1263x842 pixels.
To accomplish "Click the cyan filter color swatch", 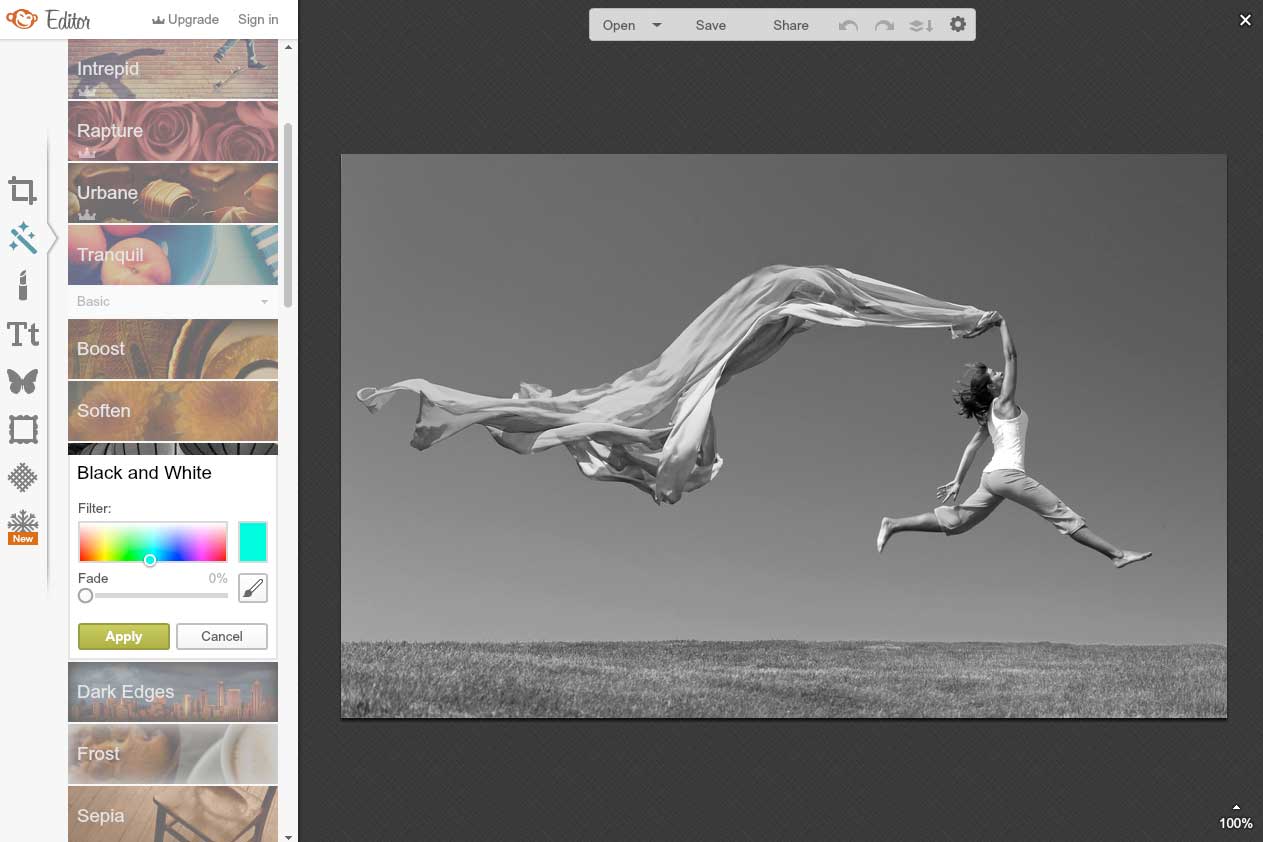I will click(253, 541).
